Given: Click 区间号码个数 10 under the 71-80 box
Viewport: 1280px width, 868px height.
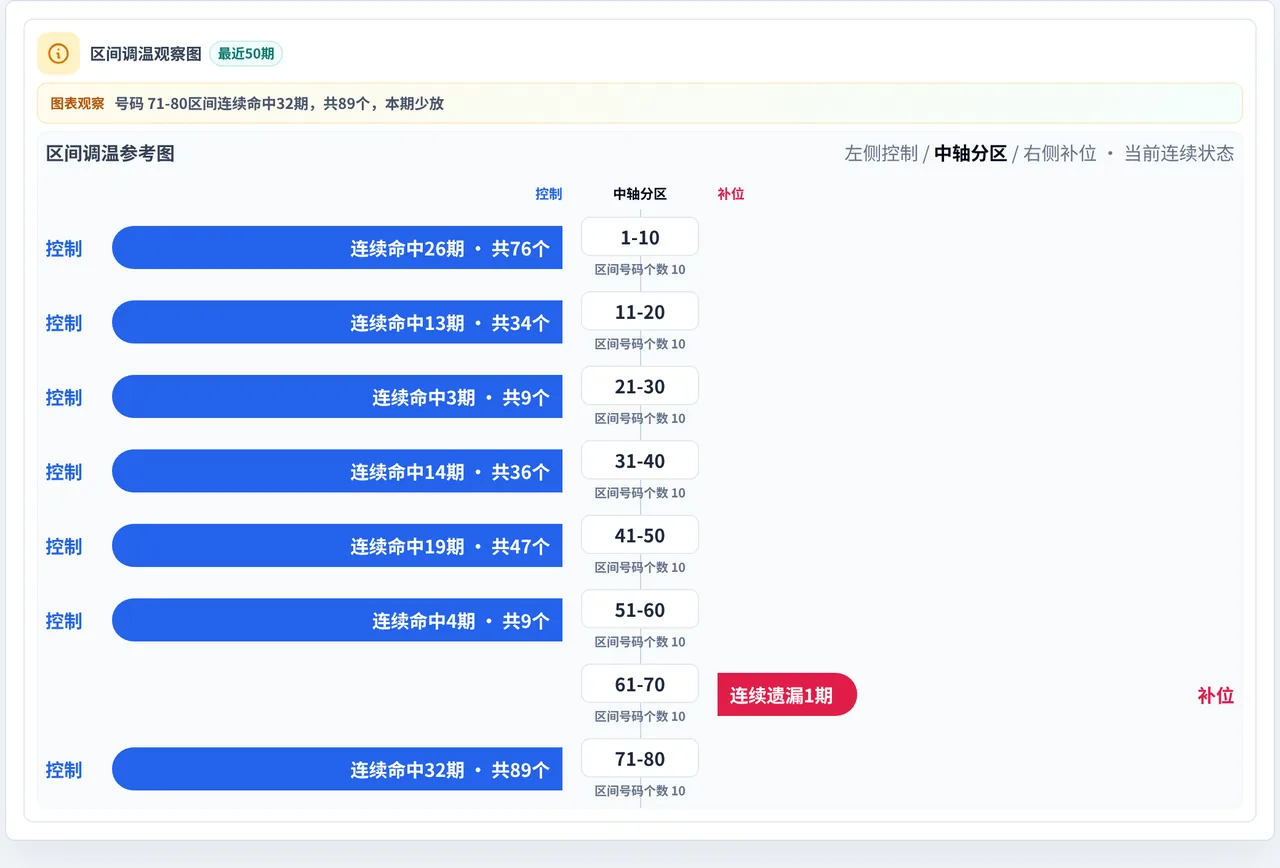Looking at the screenshot, I should (x=640, y=791).
